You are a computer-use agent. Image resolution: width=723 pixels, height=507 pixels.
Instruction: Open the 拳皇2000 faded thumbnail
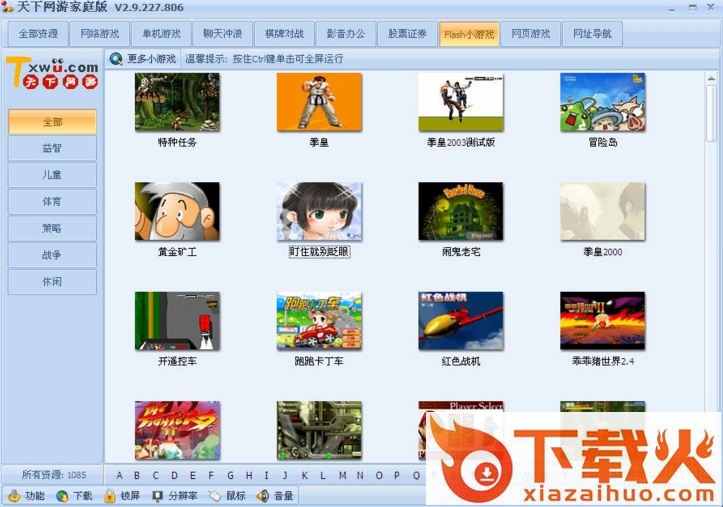[x=603, y=211]
